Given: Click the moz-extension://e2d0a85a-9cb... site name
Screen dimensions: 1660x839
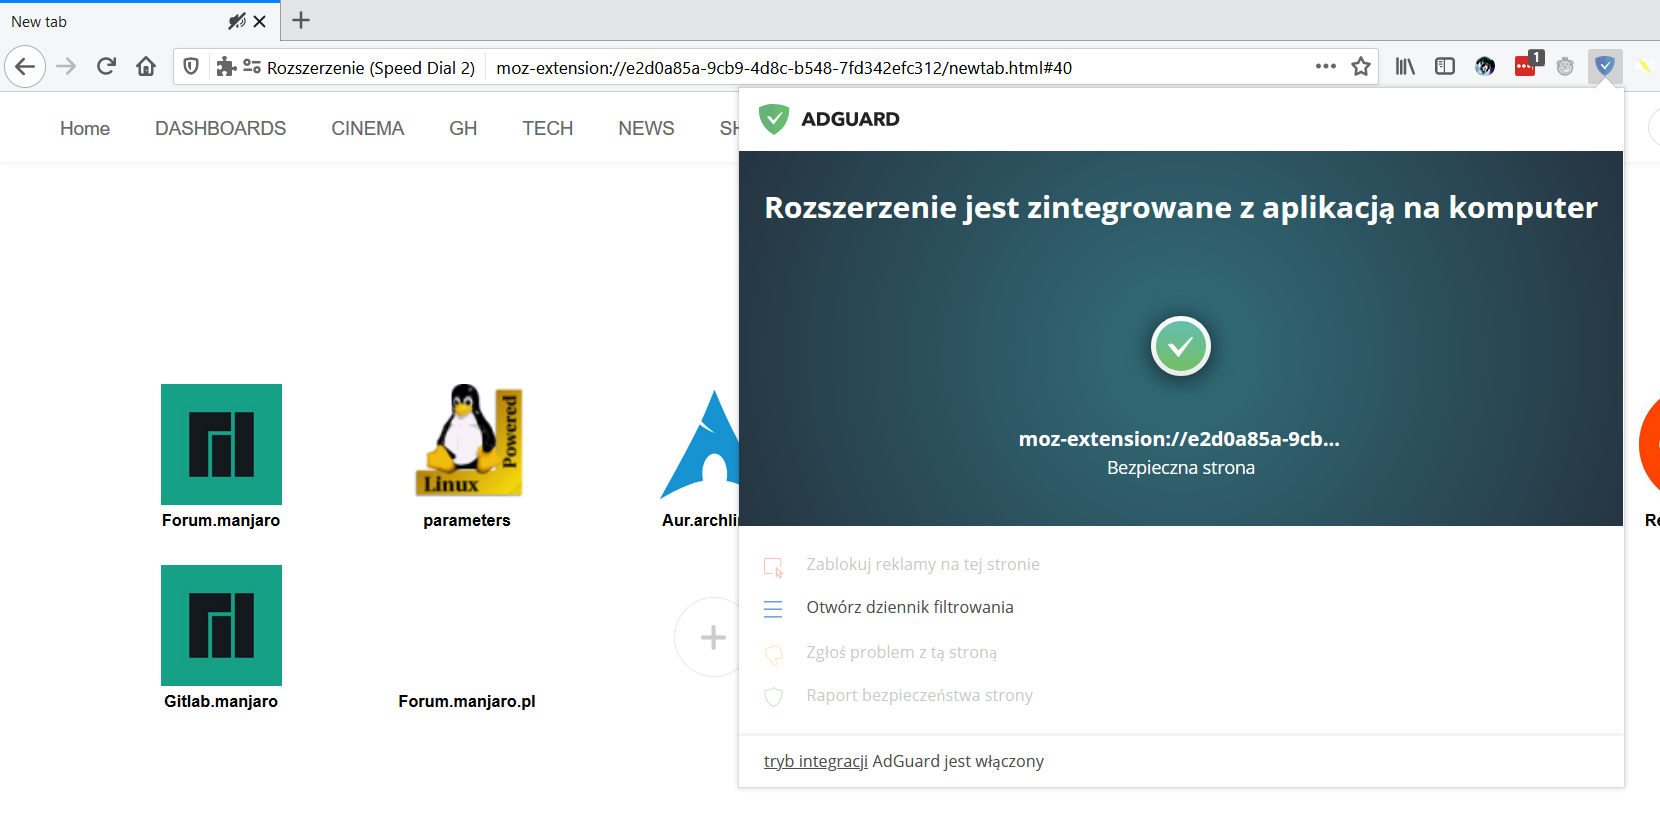Looking at the screenshot, I should [x=1180, y=439].
